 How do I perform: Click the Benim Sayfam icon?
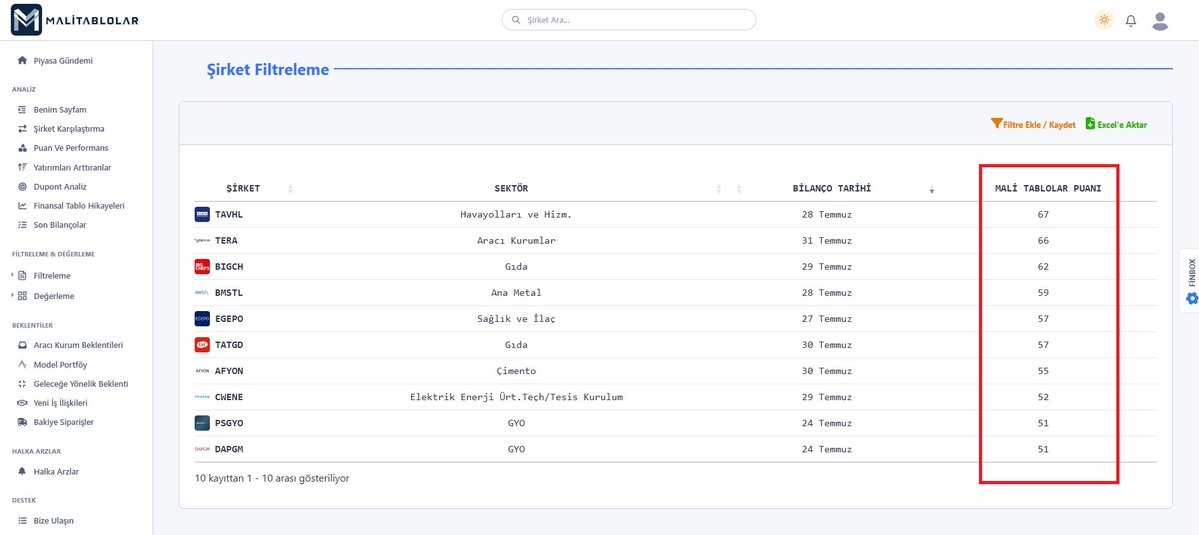22,110
